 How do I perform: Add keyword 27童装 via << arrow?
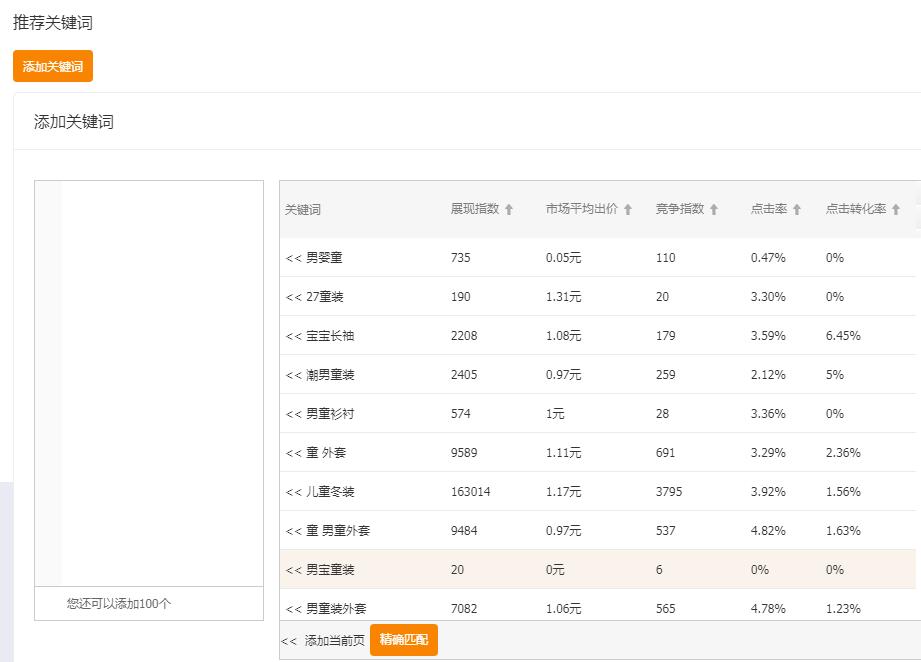(293, 297)
